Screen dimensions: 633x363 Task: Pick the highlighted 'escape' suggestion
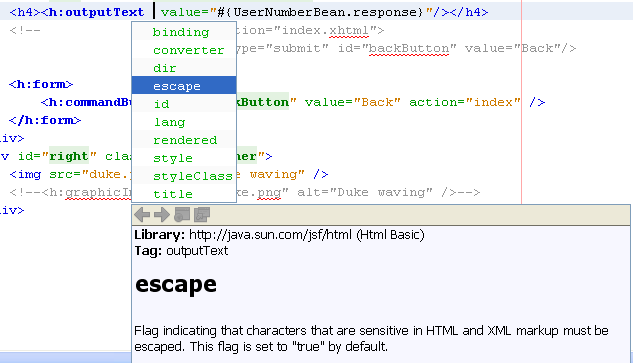[184, 86]
